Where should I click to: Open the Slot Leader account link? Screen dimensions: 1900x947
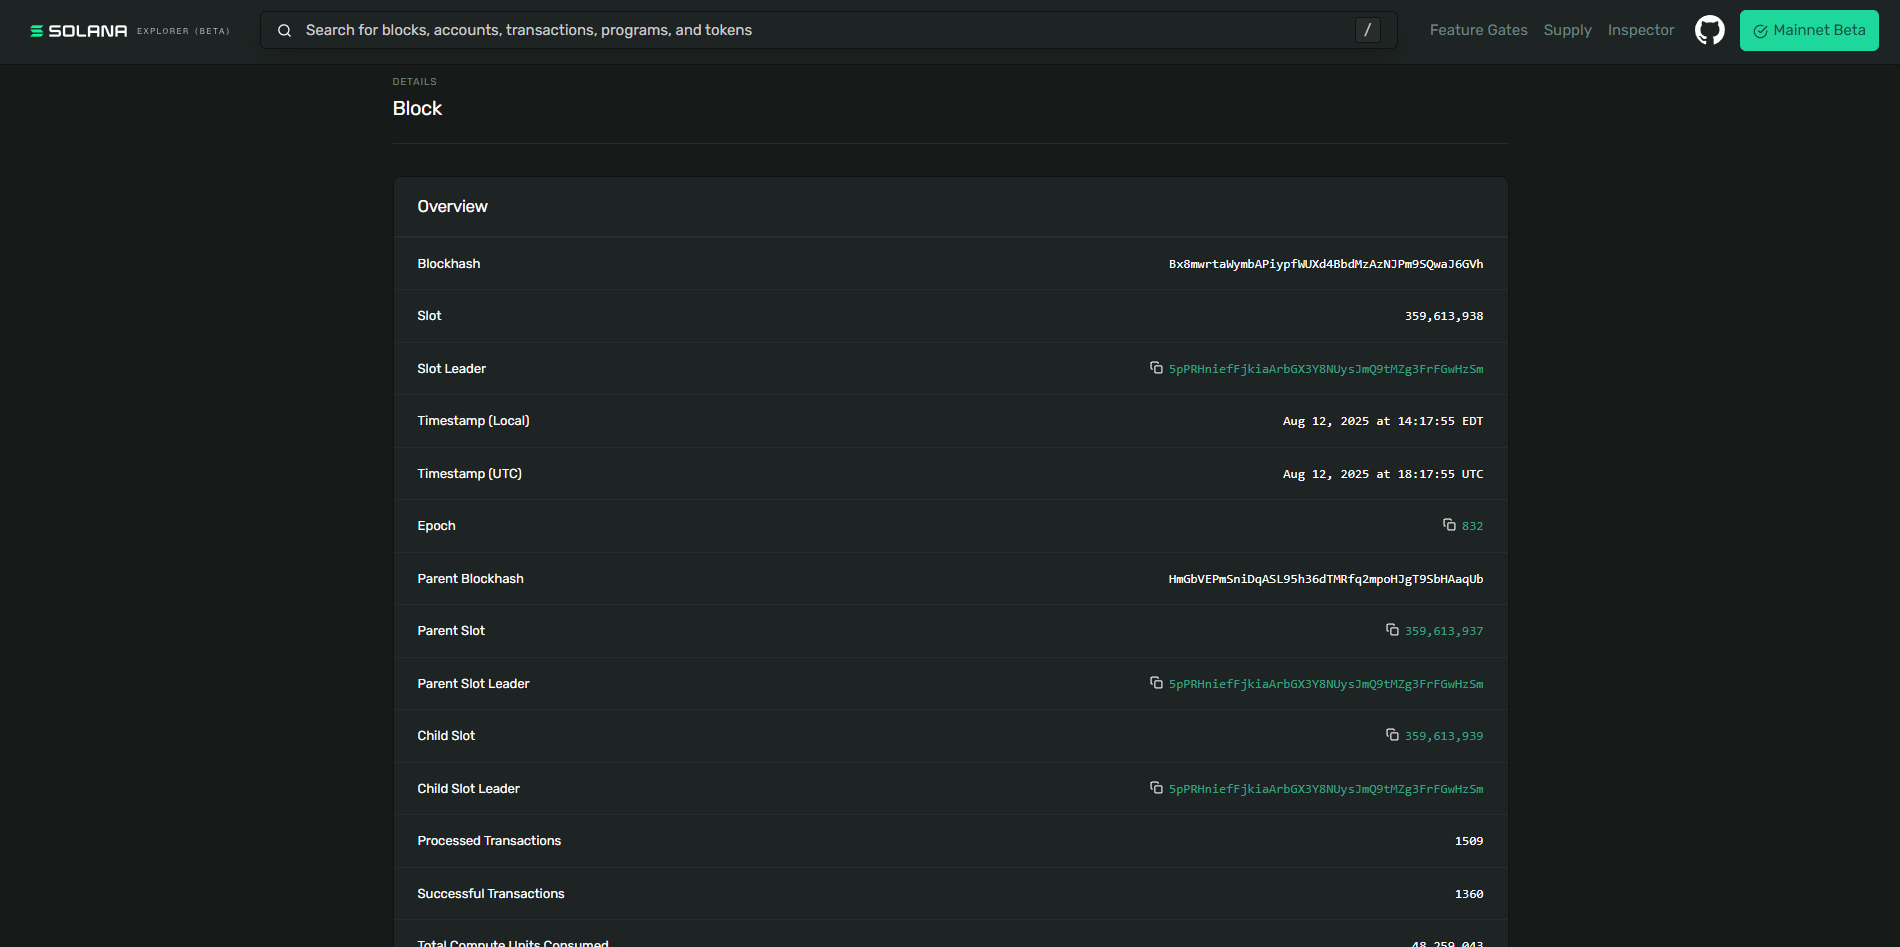(x=1325, y=369)
